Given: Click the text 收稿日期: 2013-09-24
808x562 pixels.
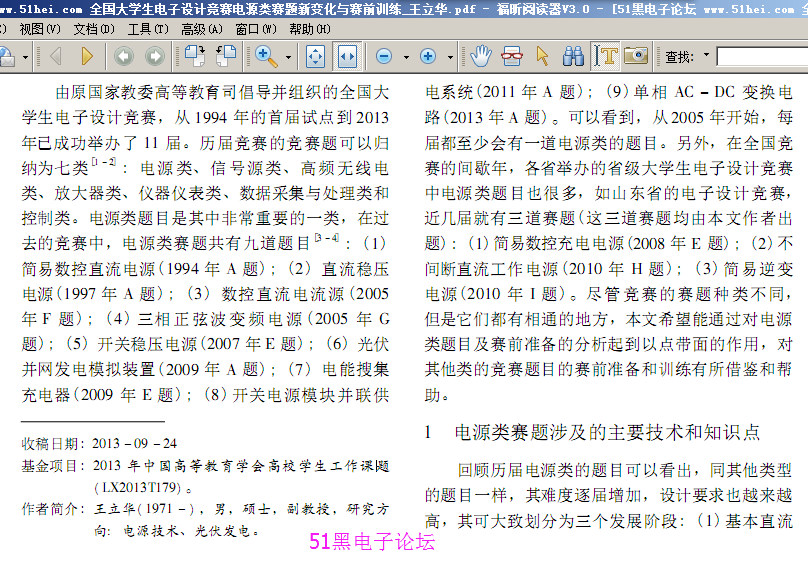Looking at the screenshot, I should [99, 444].
